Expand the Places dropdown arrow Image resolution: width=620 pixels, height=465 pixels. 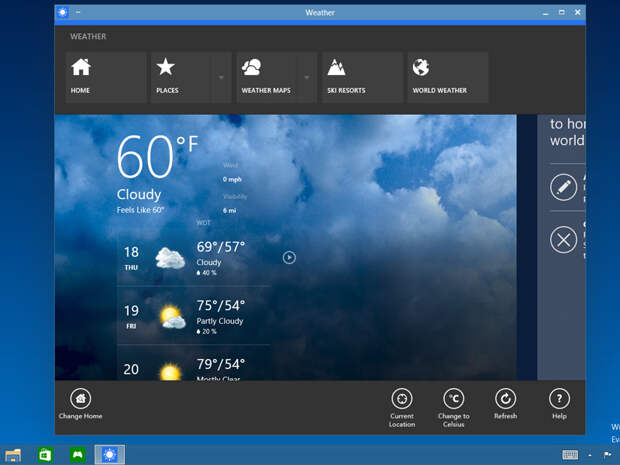221,78
